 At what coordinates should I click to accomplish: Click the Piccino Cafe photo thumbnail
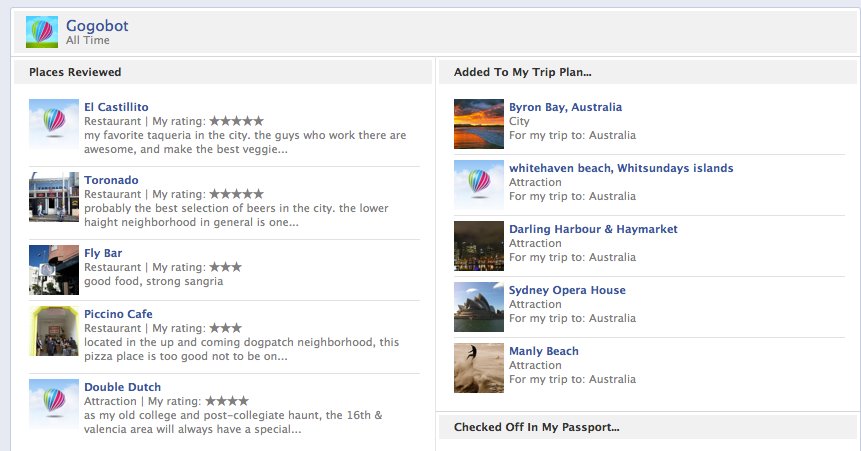(x=54, y=331)
